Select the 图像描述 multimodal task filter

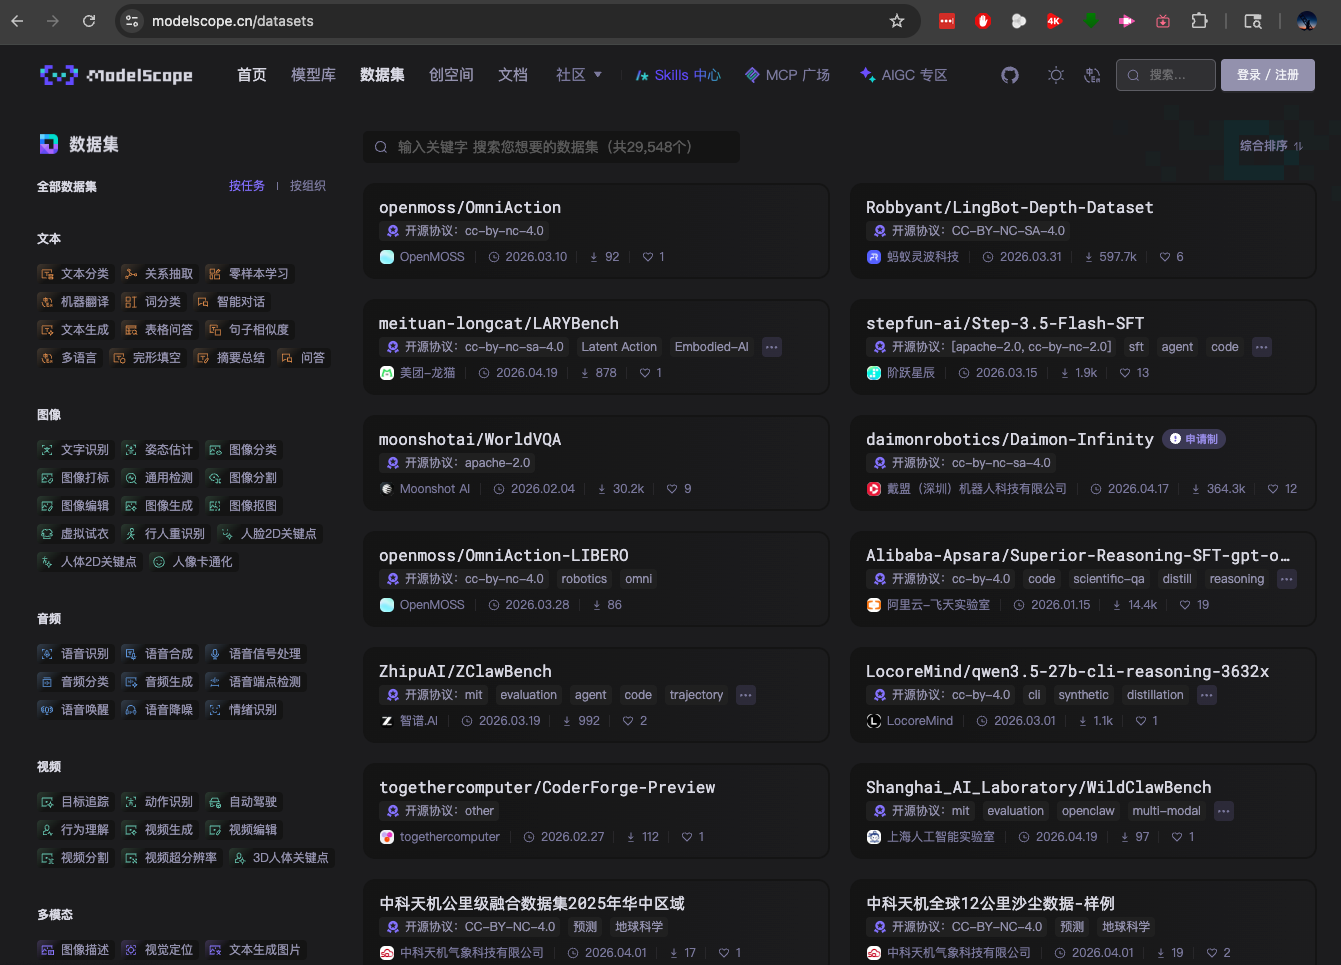click(x=74, y=950)
